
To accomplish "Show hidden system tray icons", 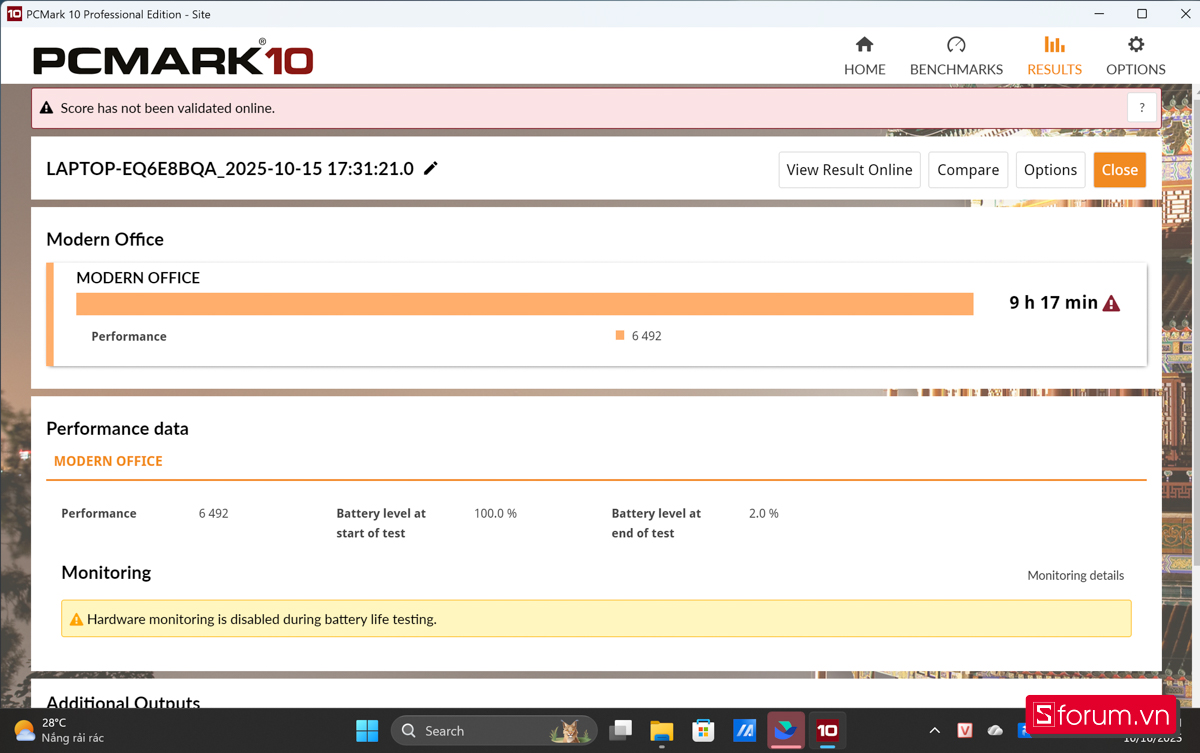I will (935, 731).
